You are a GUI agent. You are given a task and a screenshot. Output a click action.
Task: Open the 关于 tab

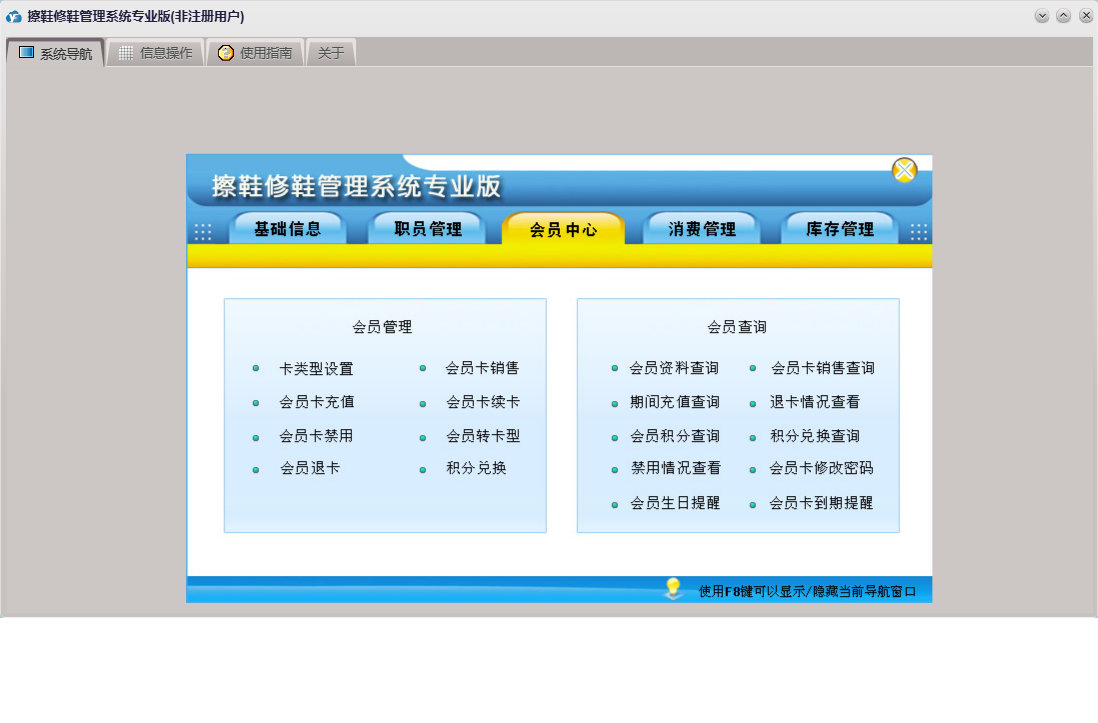[x=331, y=53]
